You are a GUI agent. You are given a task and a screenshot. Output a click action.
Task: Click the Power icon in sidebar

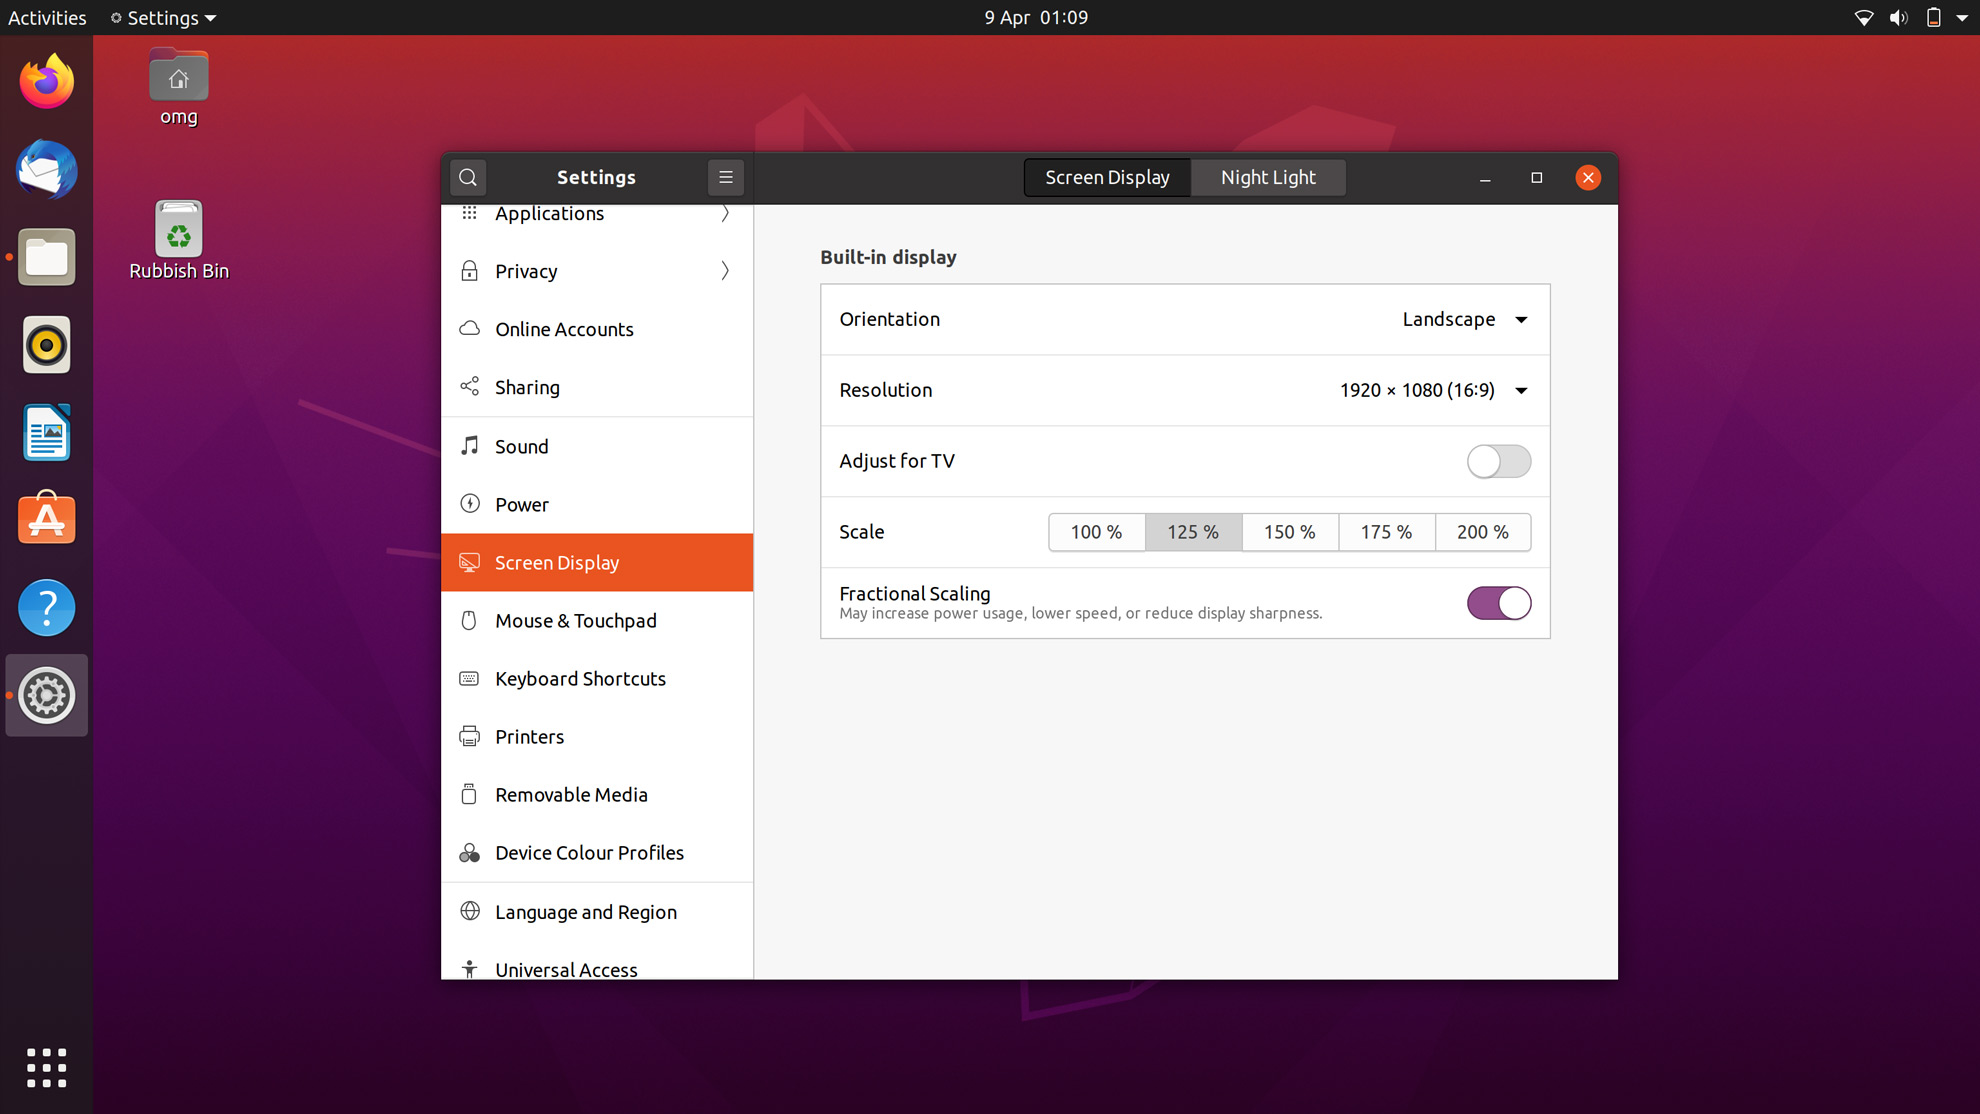tap(469, 503)
